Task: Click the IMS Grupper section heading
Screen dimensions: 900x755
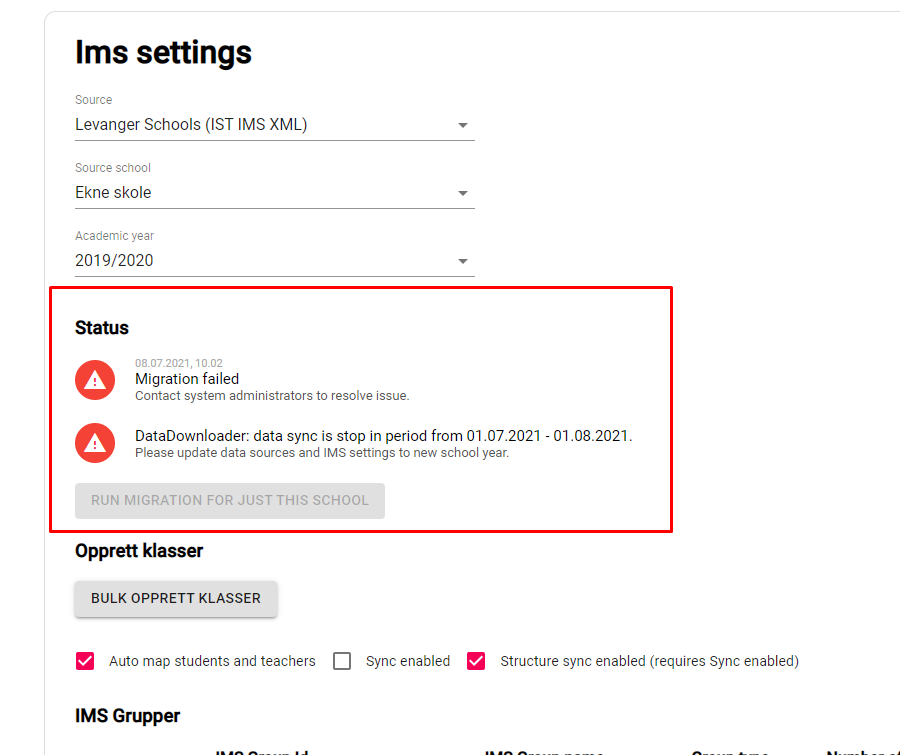Action: (x=128, y=716)
